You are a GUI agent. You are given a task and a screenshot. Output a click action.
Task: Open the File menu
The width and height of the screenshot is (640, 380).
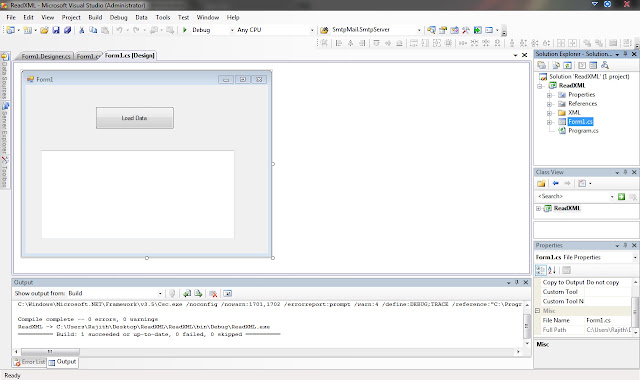(11, 18)
